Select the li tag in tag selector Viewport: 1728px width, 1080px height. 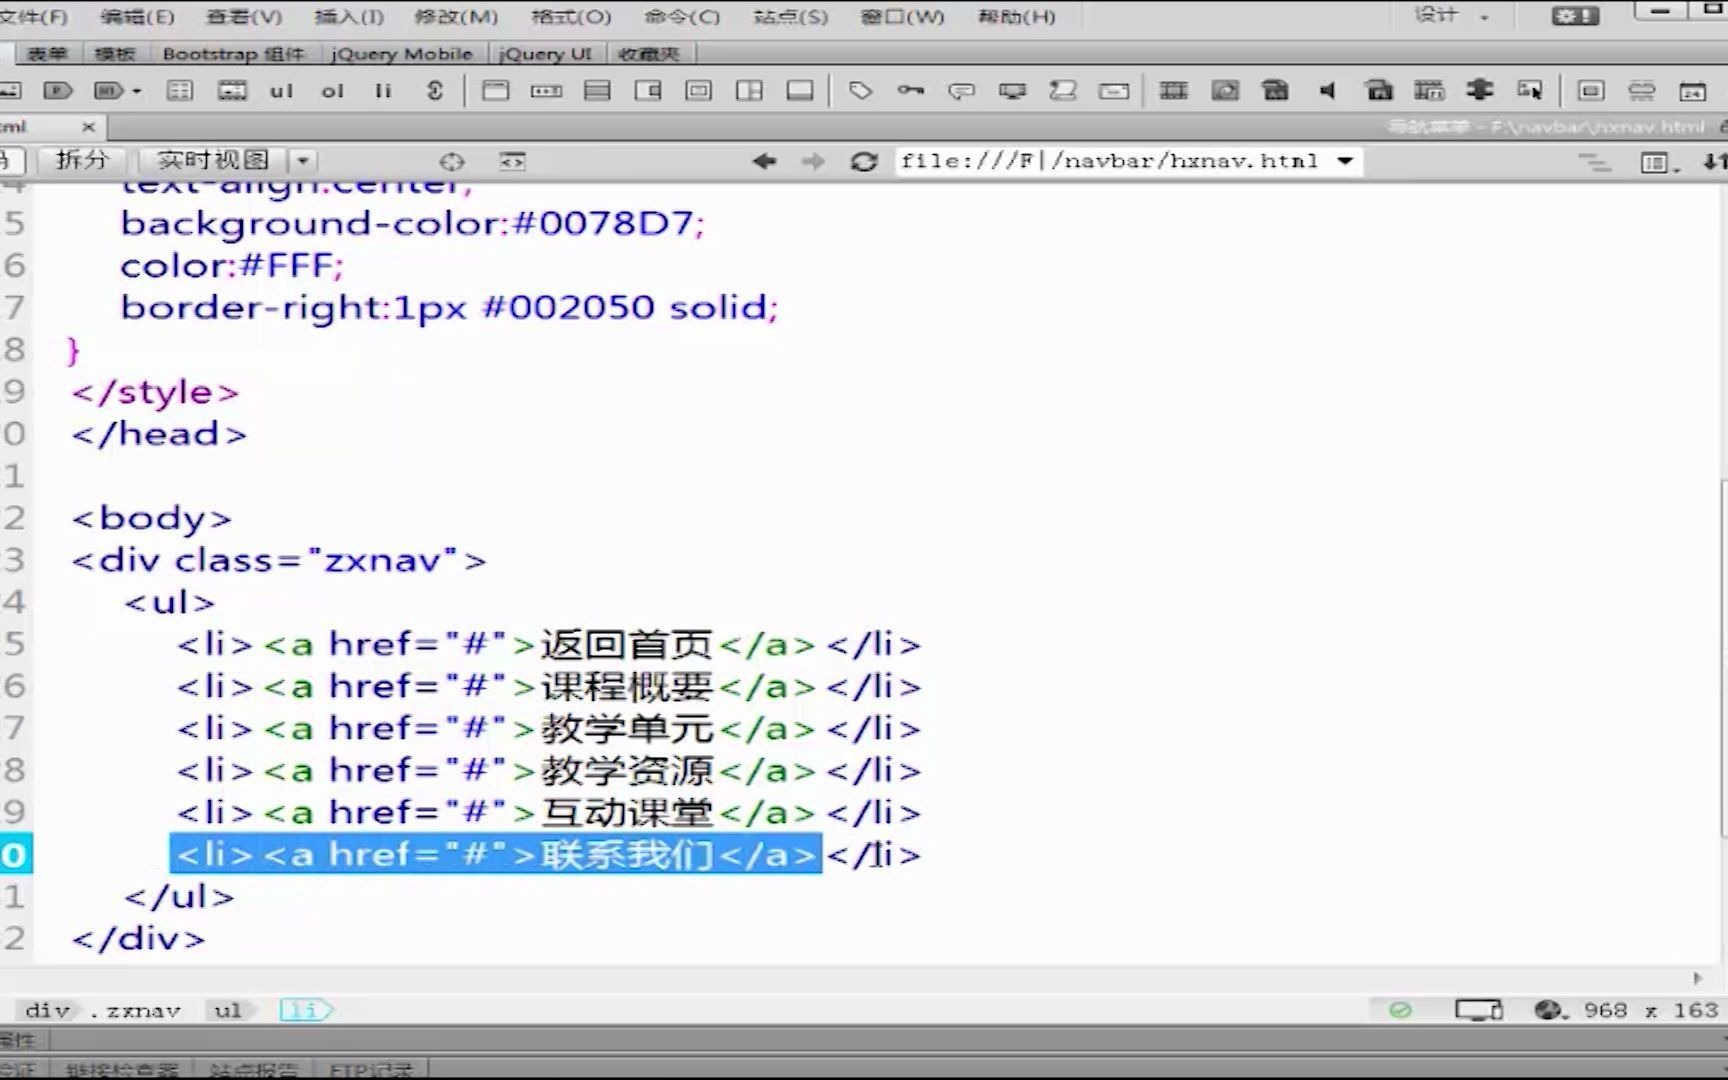(305, 1011)
